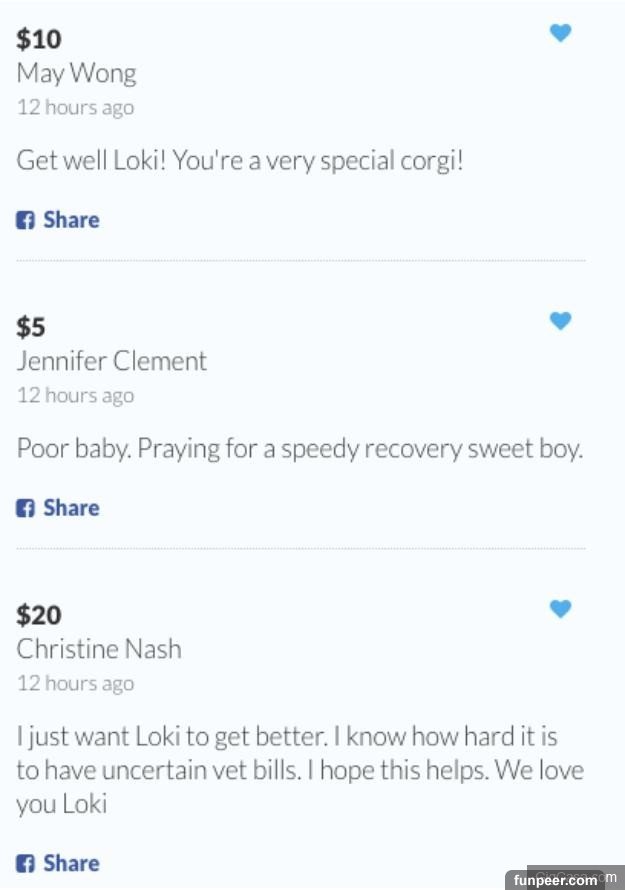Click Facebook icon under Jennifer Clement's comment
Screen dimensions: 625x890
tap(25, 508)
